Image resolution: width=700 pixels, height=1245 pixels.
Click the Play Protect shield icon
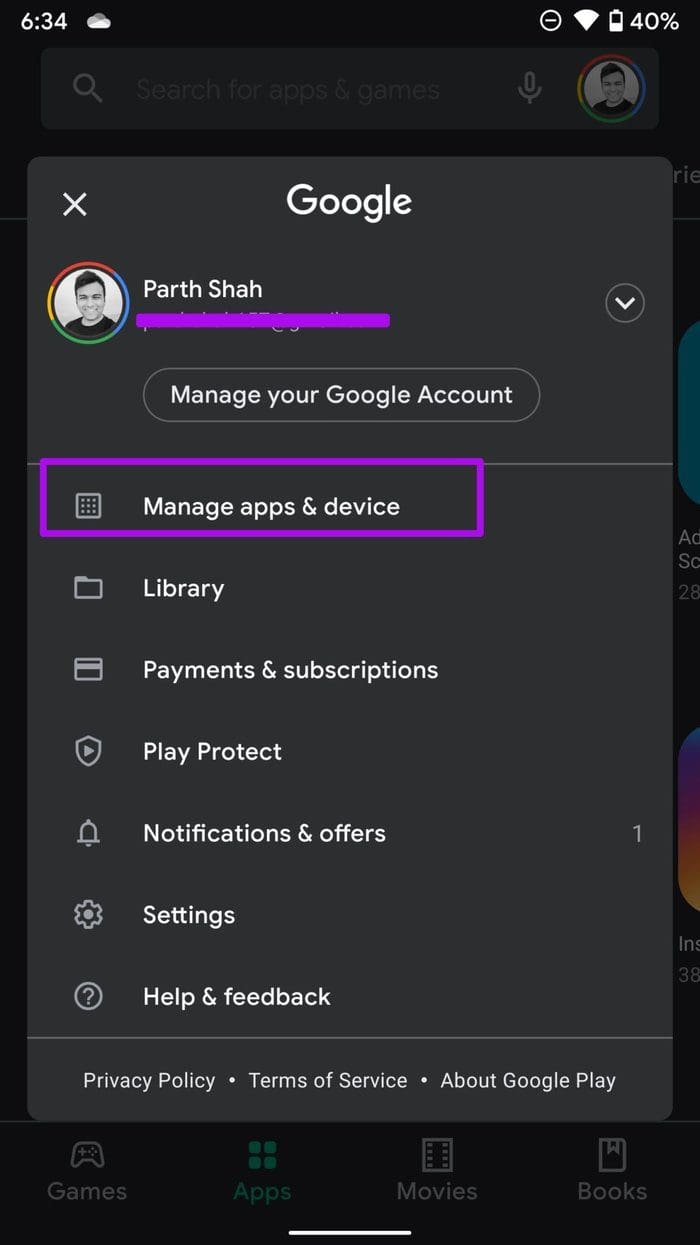[89, 751]
